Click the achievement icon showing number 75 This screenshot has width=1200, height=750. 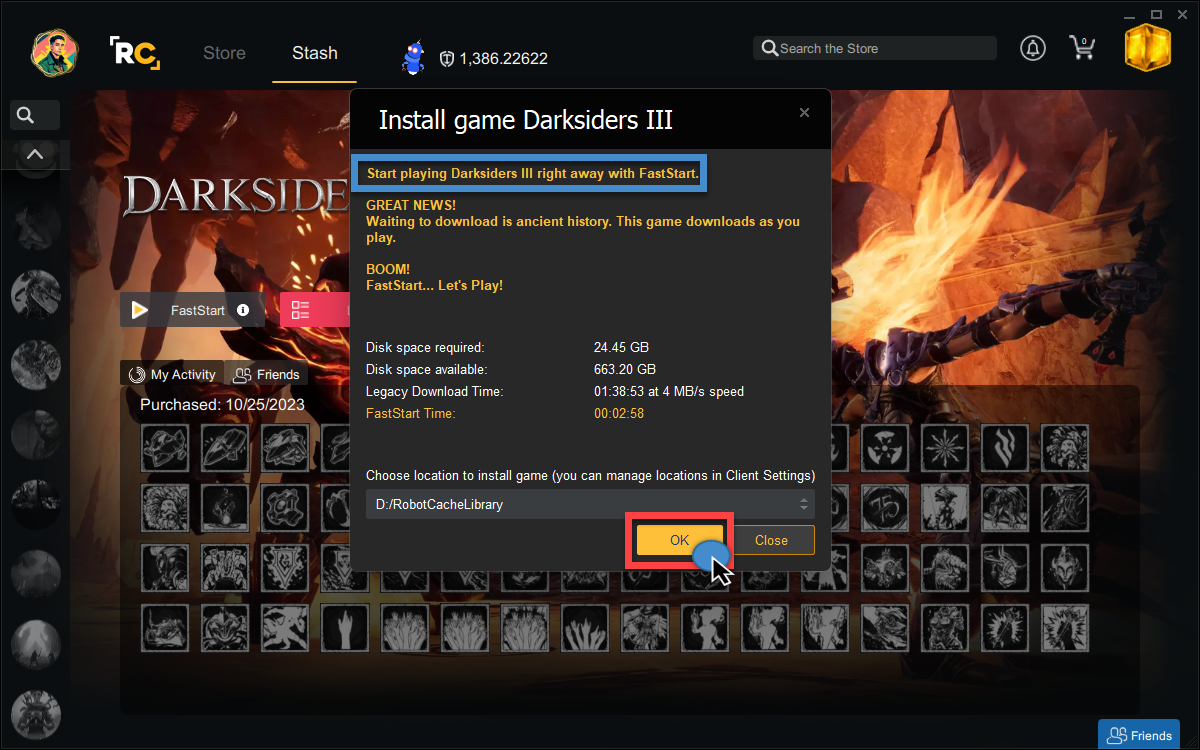[885, 507]
